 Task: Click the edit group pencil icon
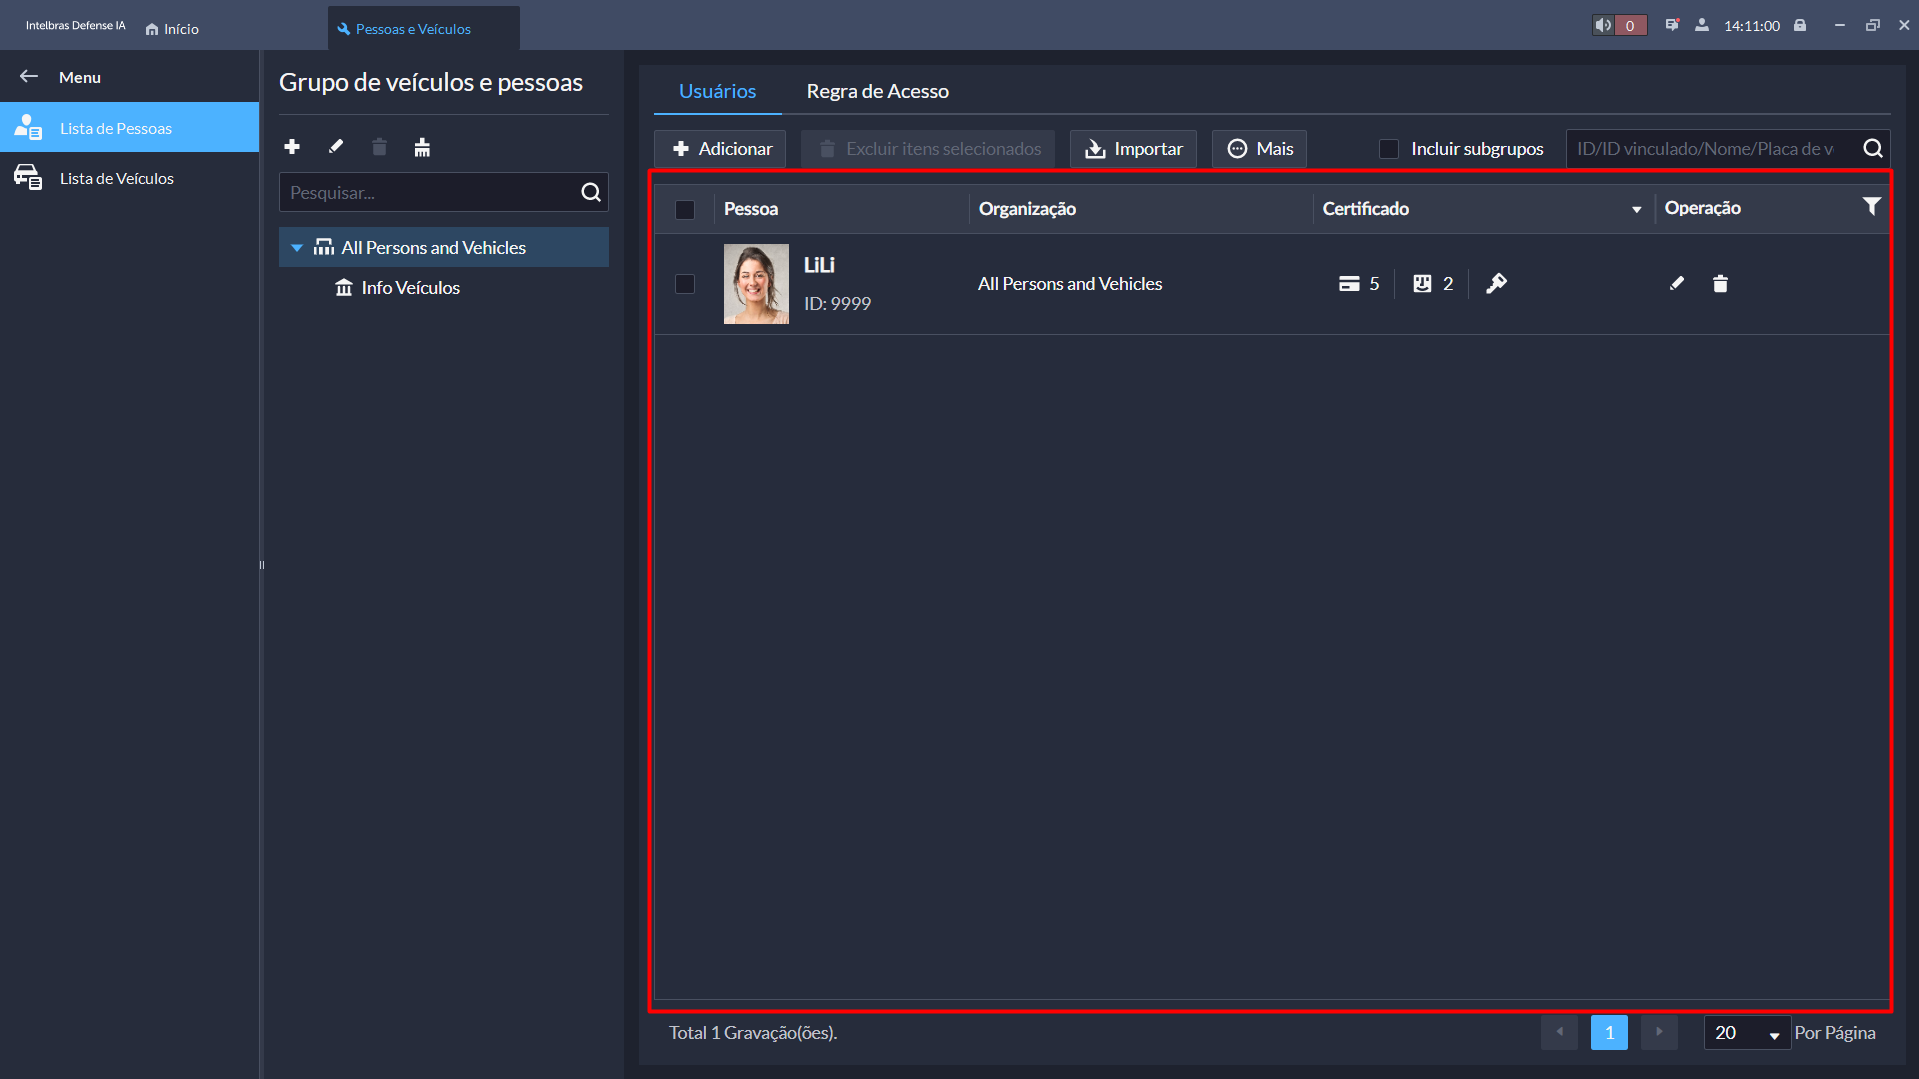click(x=336, y=147)
